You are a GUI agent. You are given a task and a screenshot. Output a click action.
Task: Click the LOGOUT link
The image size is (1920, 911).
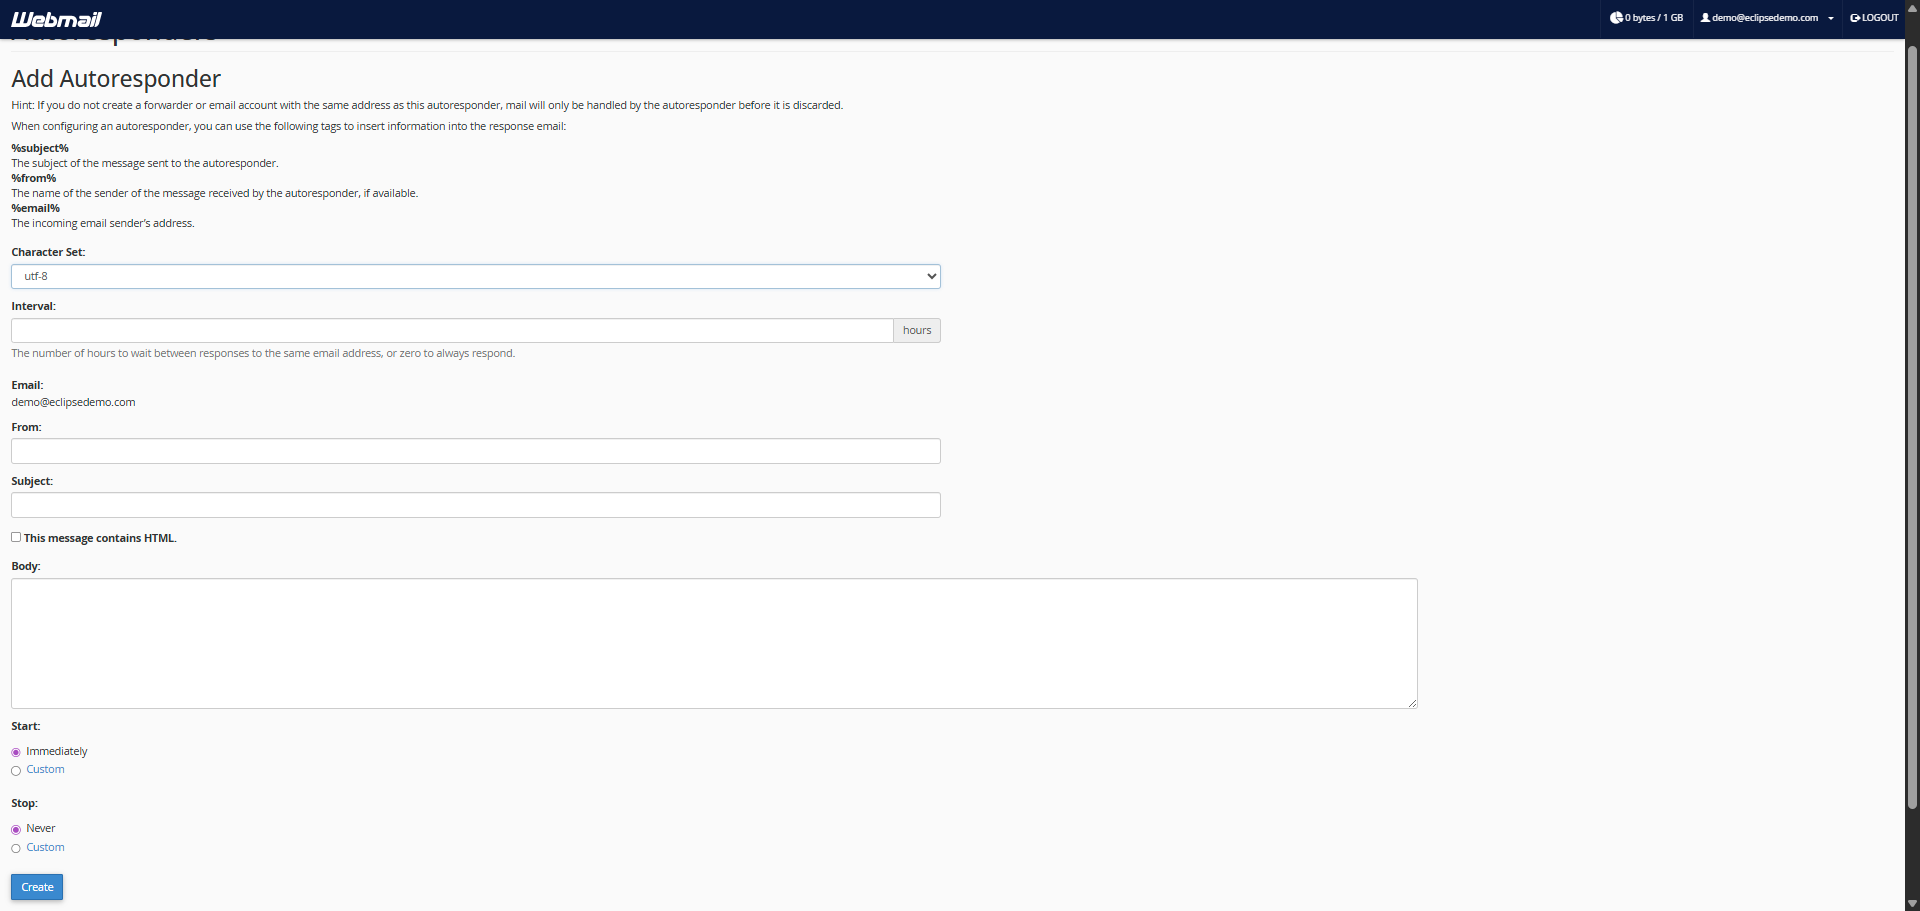click(1879, 18)
